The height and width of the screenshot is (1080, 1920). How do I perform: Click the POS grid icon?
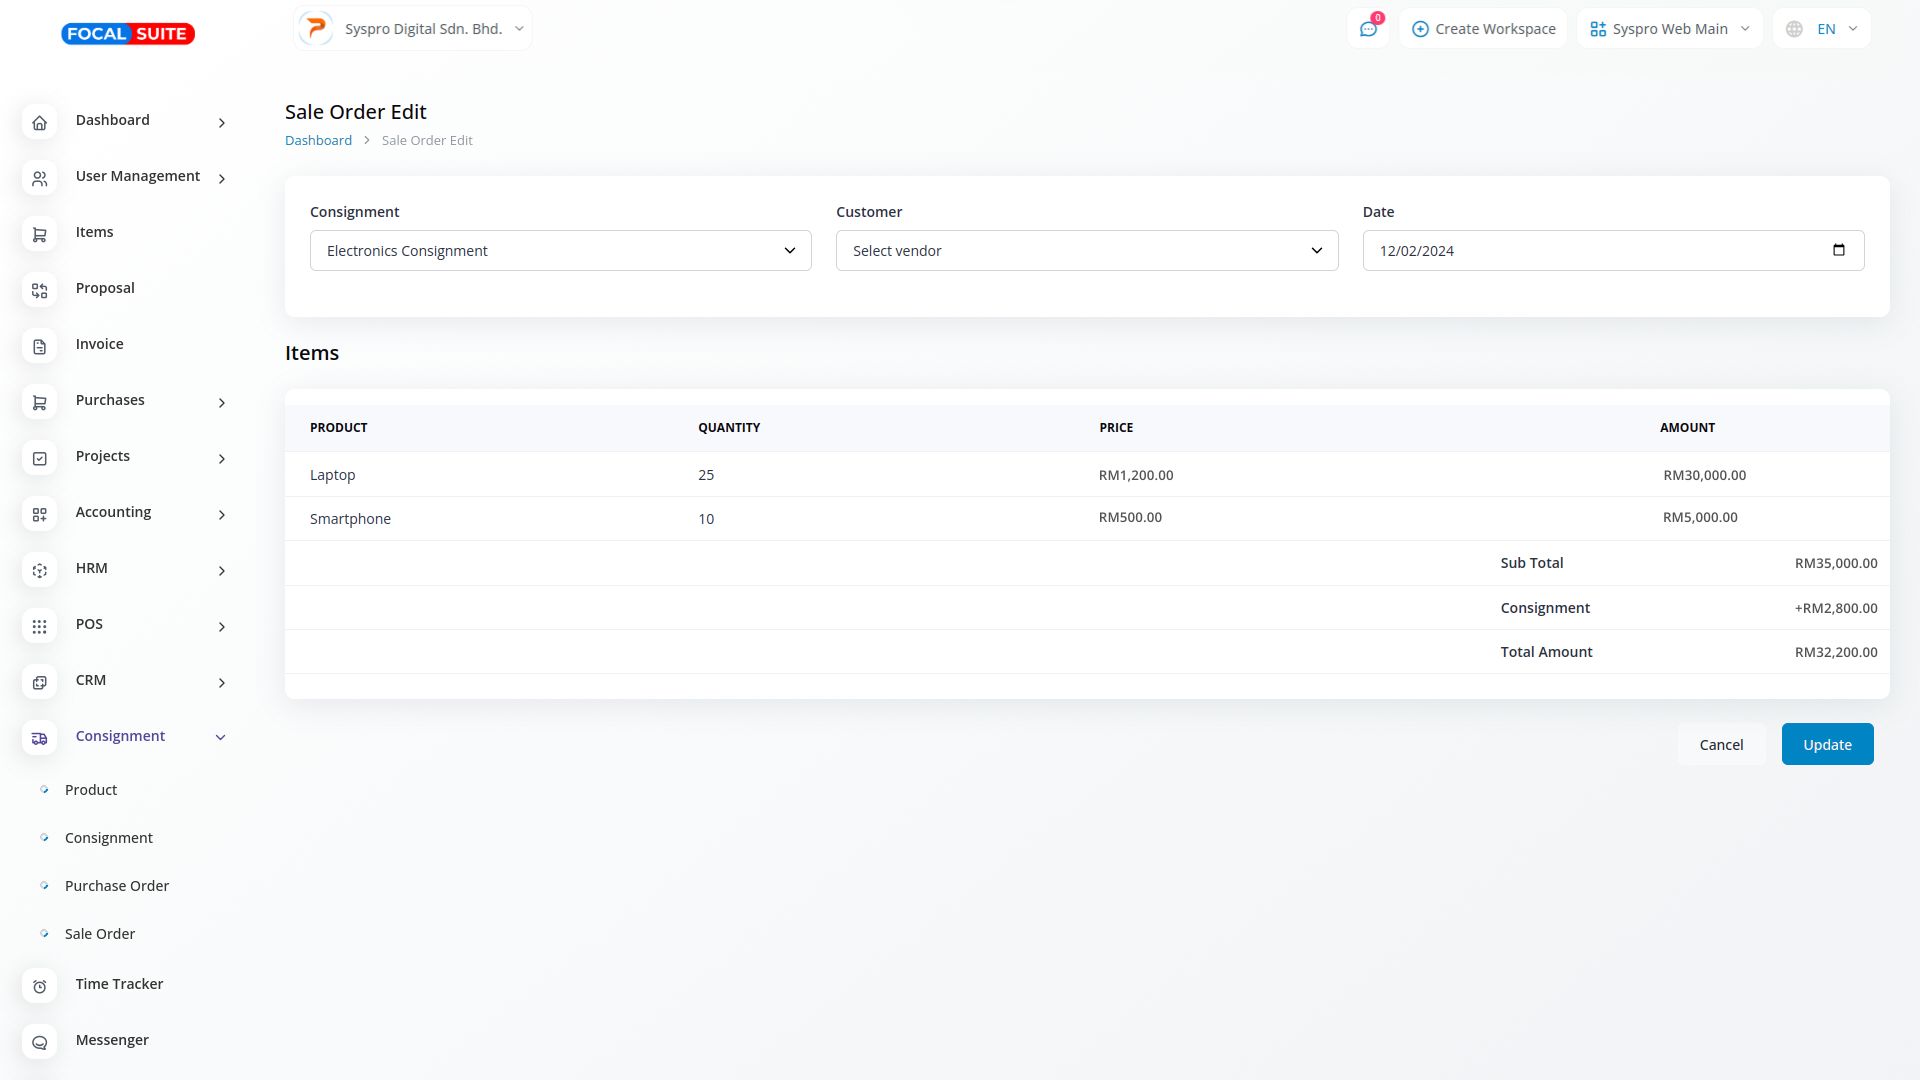tap(39, 627)
